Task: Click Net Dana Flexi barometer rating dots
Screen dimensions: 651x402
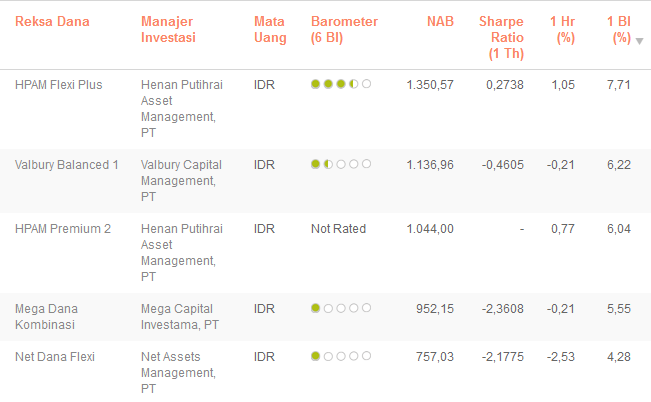Action: [341, 355]
